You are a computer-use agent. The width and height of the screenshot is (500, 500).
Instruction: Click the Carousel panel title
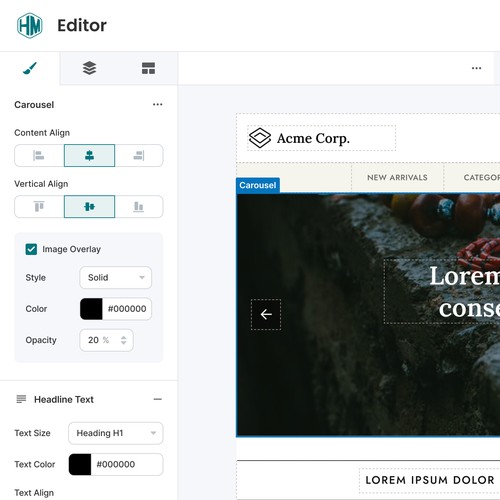[x=34, y=105]
